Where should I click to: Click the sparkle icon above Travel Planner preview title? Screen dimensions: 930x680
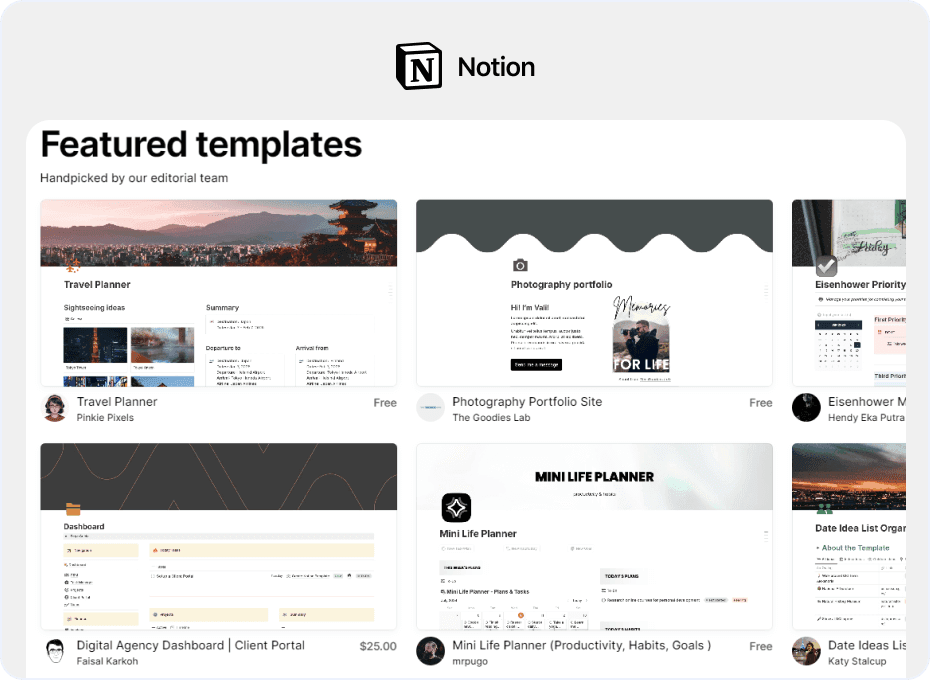pyautogui.click(x=72, y=266)
